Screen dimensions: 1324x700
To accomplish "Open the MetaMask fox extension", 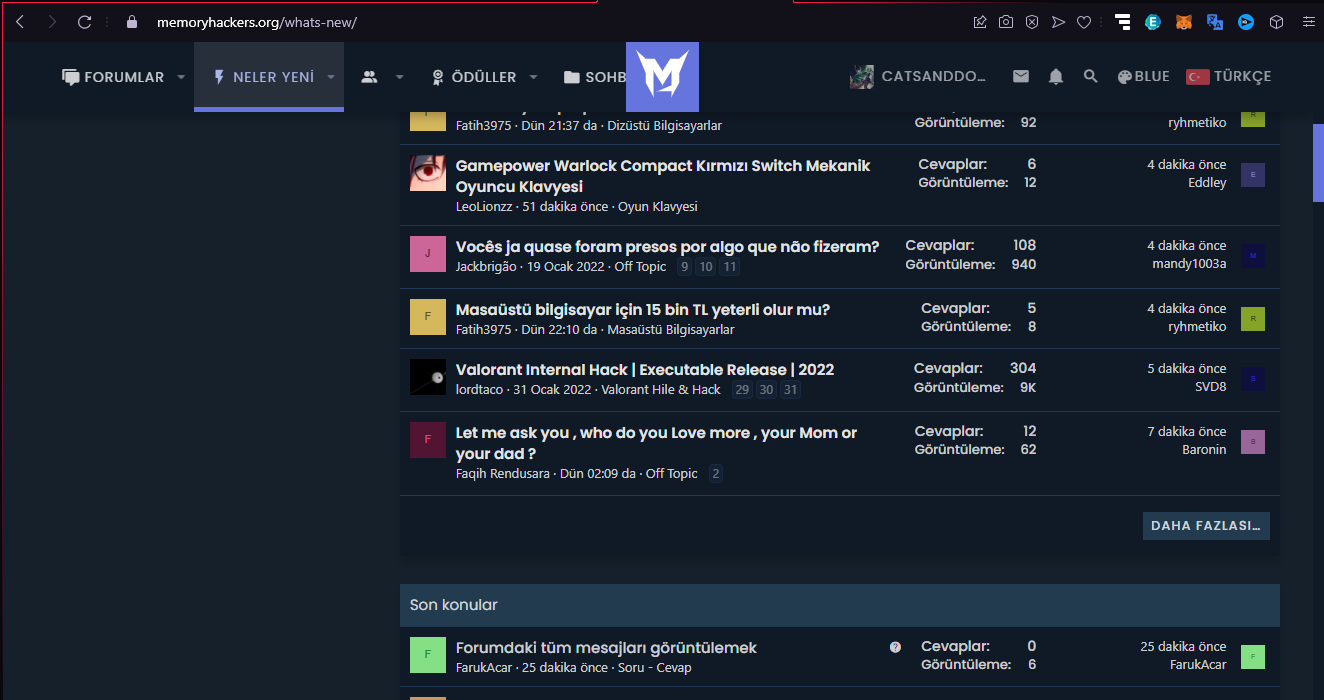I will tap(1183, 21).
